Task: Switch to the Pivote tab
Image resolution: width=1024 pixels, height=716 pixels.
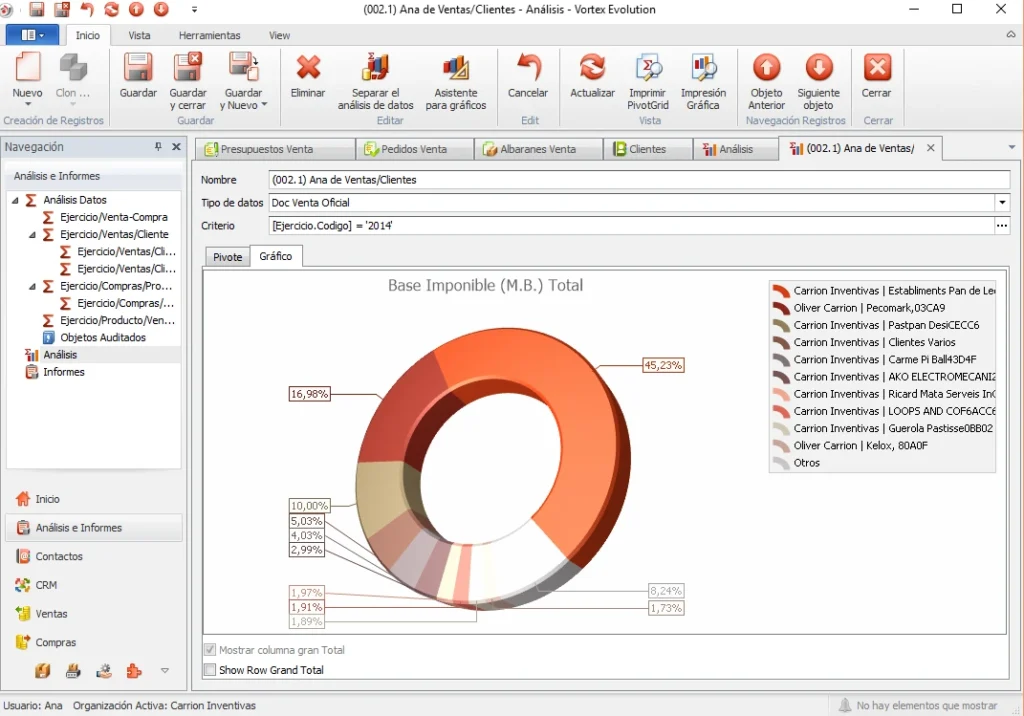Action: 227,257
